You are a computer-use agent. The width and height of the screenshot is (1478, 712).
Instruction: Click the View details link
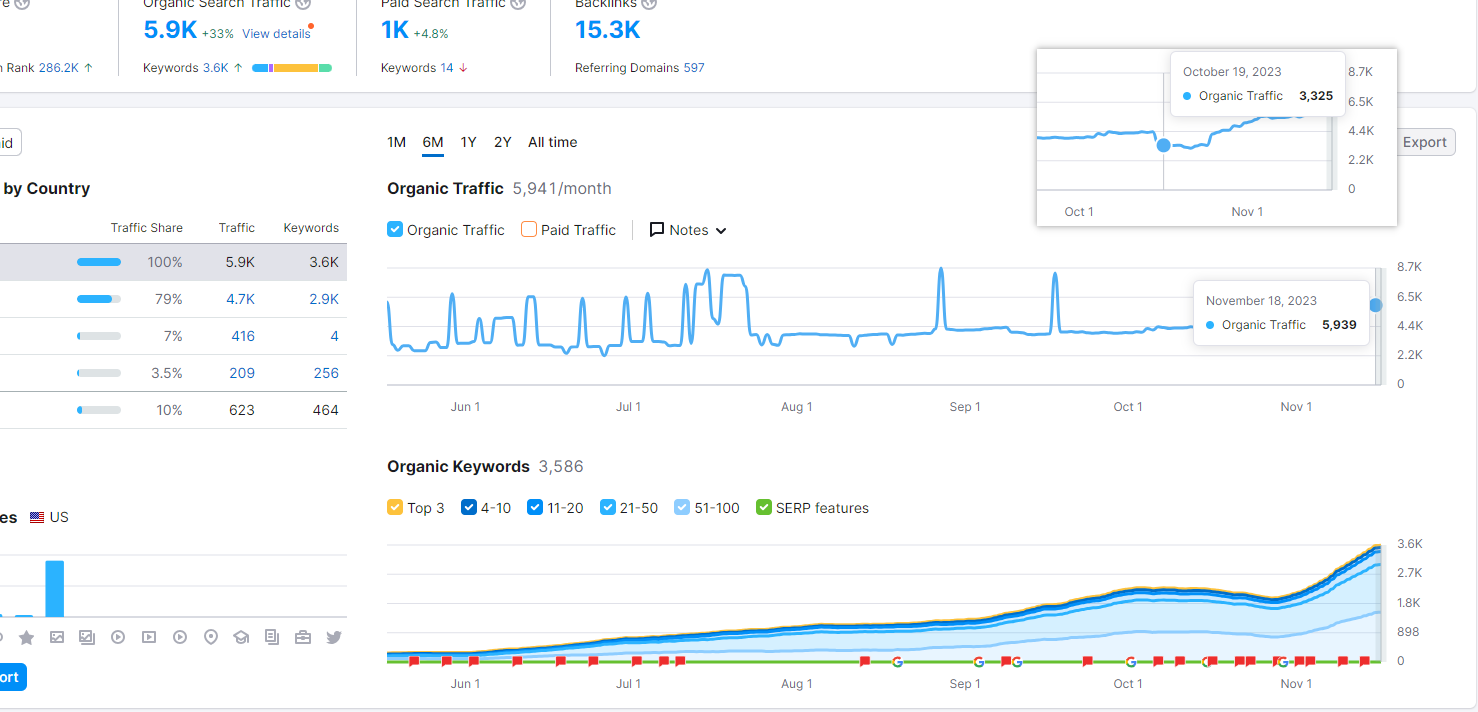(276, 34)
